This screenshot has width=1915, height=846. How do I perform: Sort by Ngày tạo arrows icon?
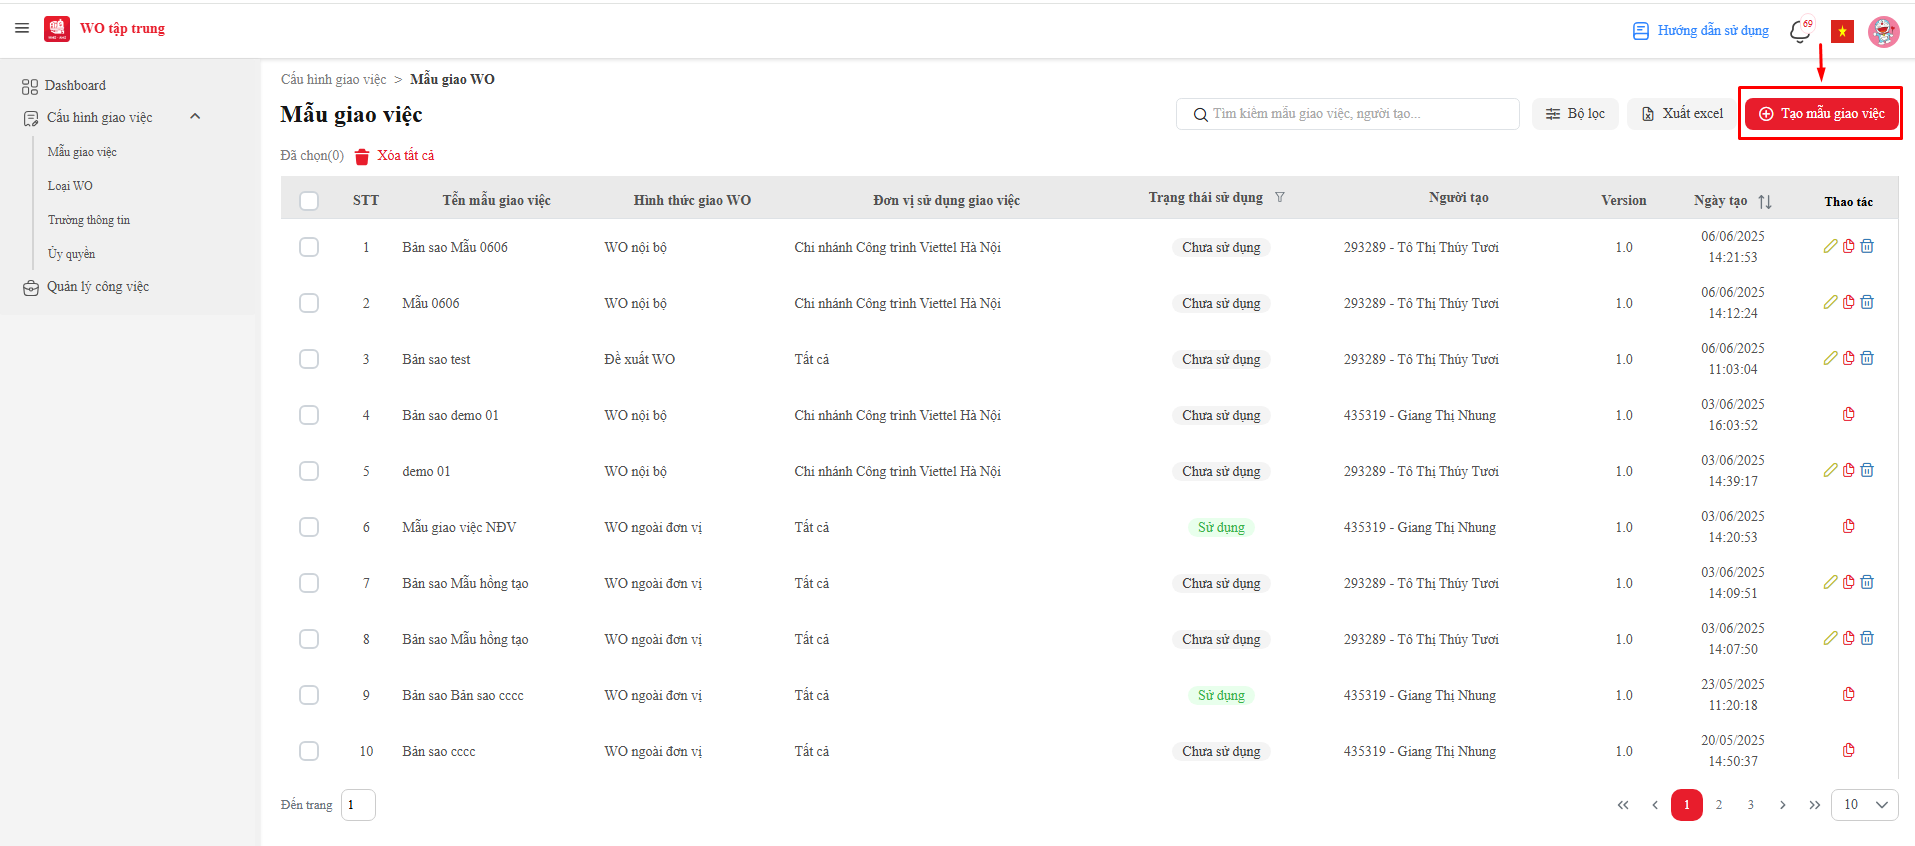[1765, 201]
